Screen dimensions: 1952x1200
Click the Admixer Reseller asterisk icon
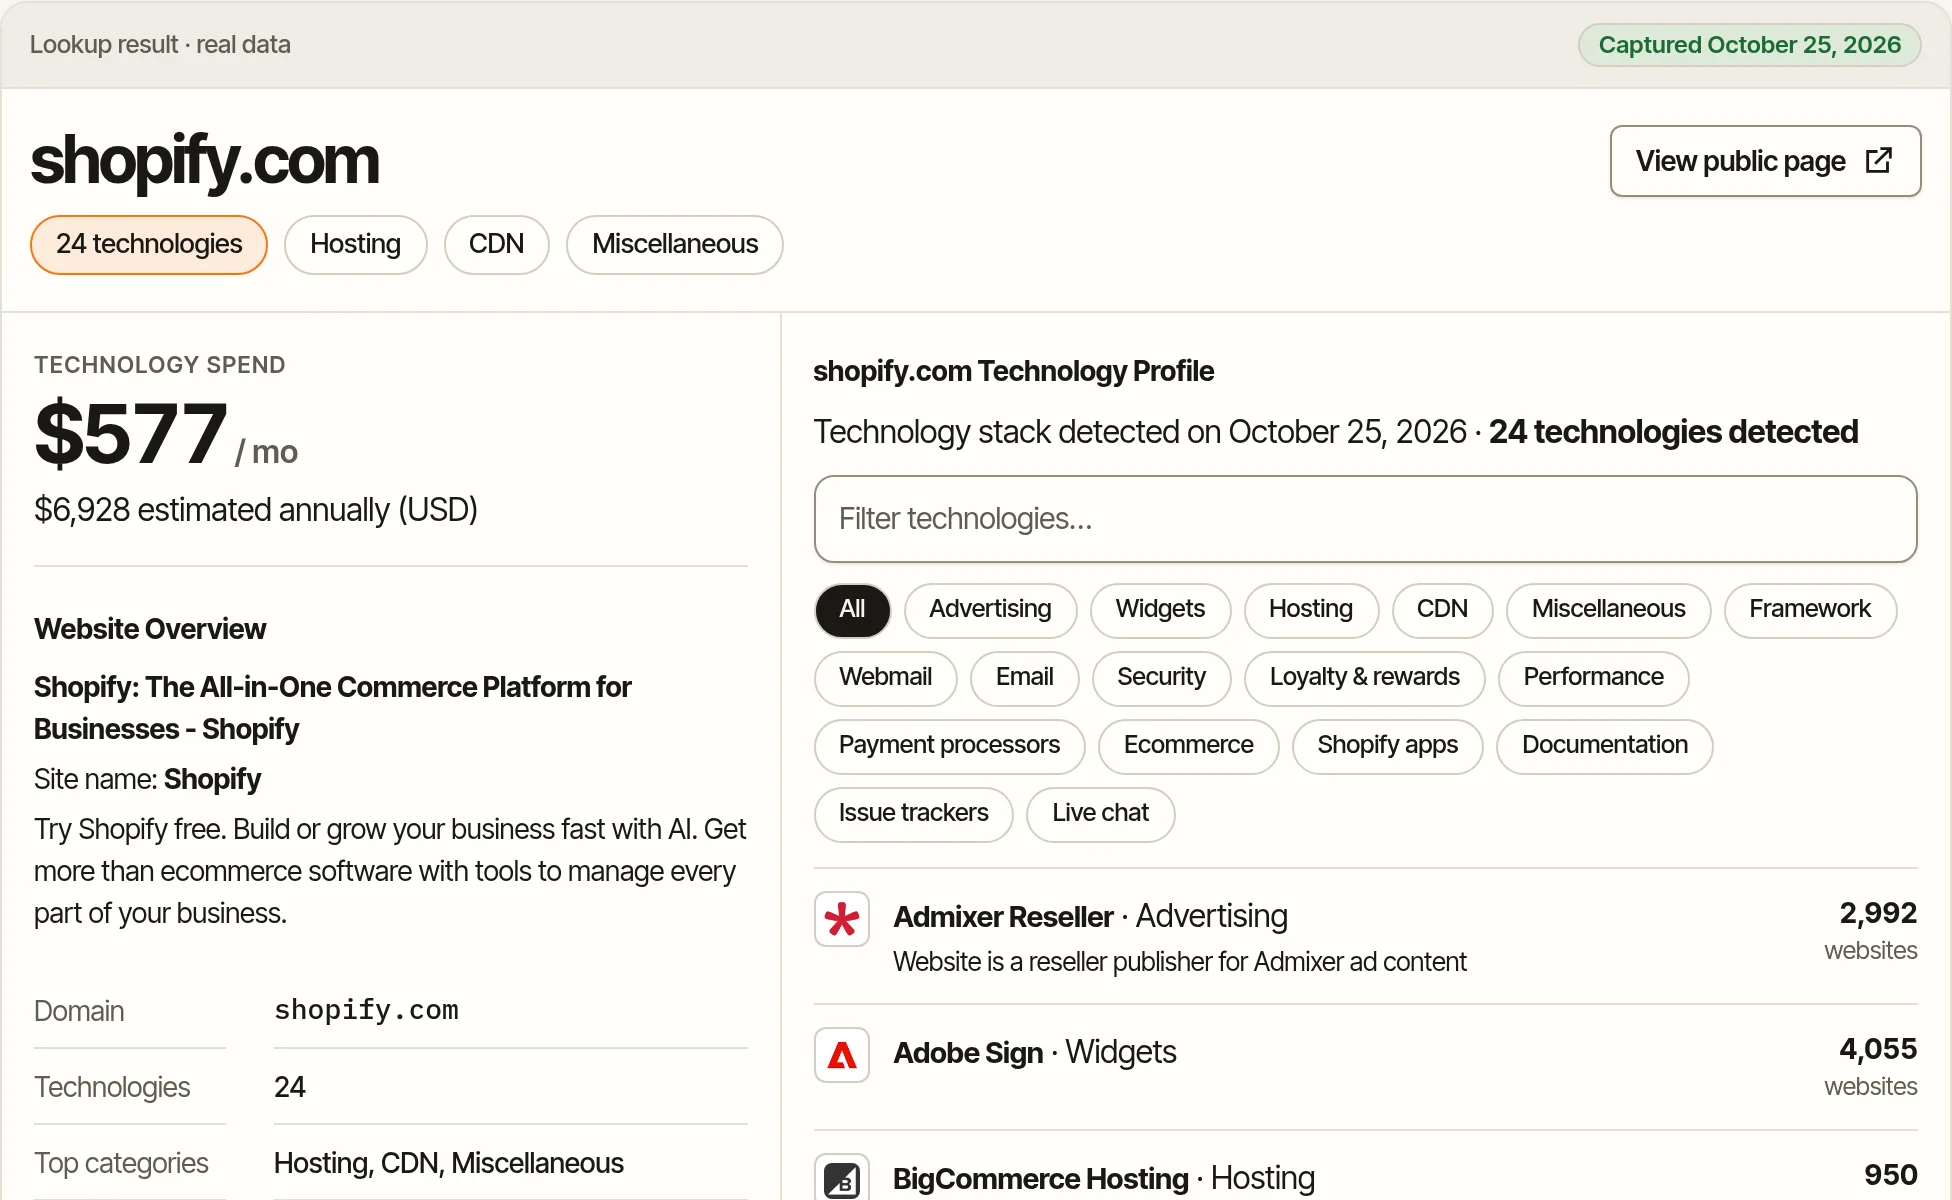[x=842, y=919]
